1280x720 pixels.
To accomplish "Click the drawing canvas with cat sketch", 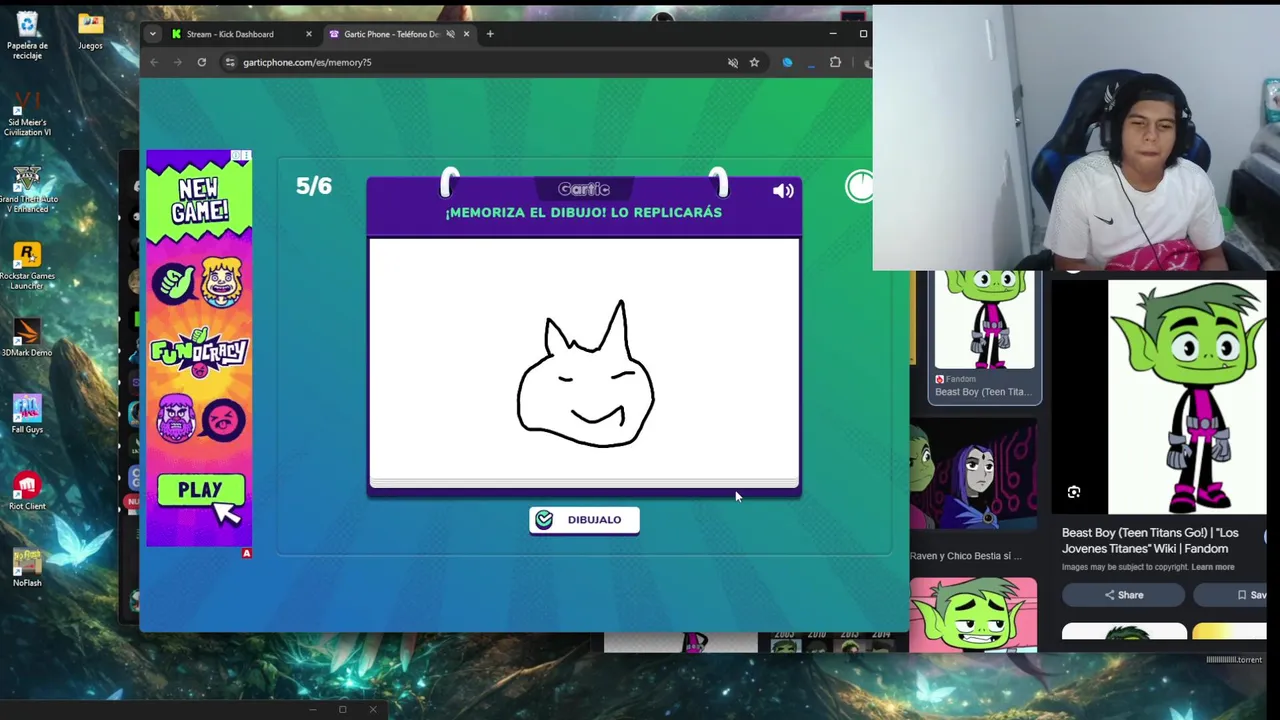I will click(x=584, y=360).
